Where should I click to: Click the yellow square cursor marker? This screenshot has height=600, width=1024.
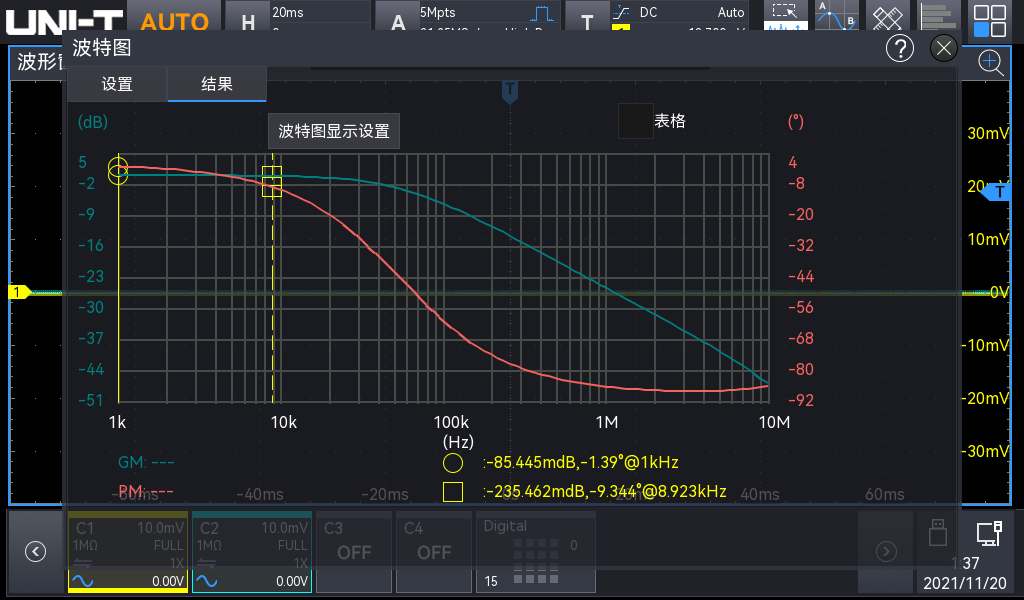point(272,181)
